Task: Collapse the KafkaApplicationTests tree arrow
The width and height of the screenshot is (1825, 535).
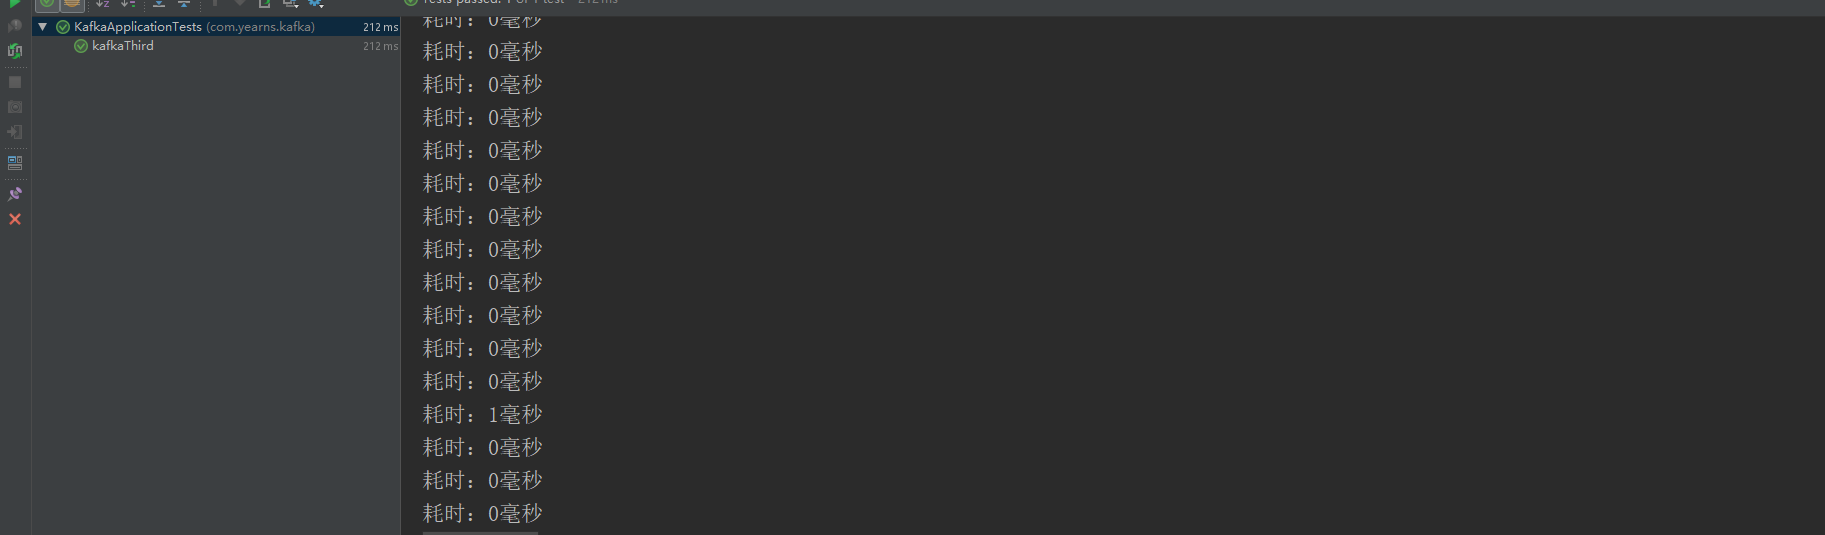Action: pyautogui.click(x=43, y=27)
